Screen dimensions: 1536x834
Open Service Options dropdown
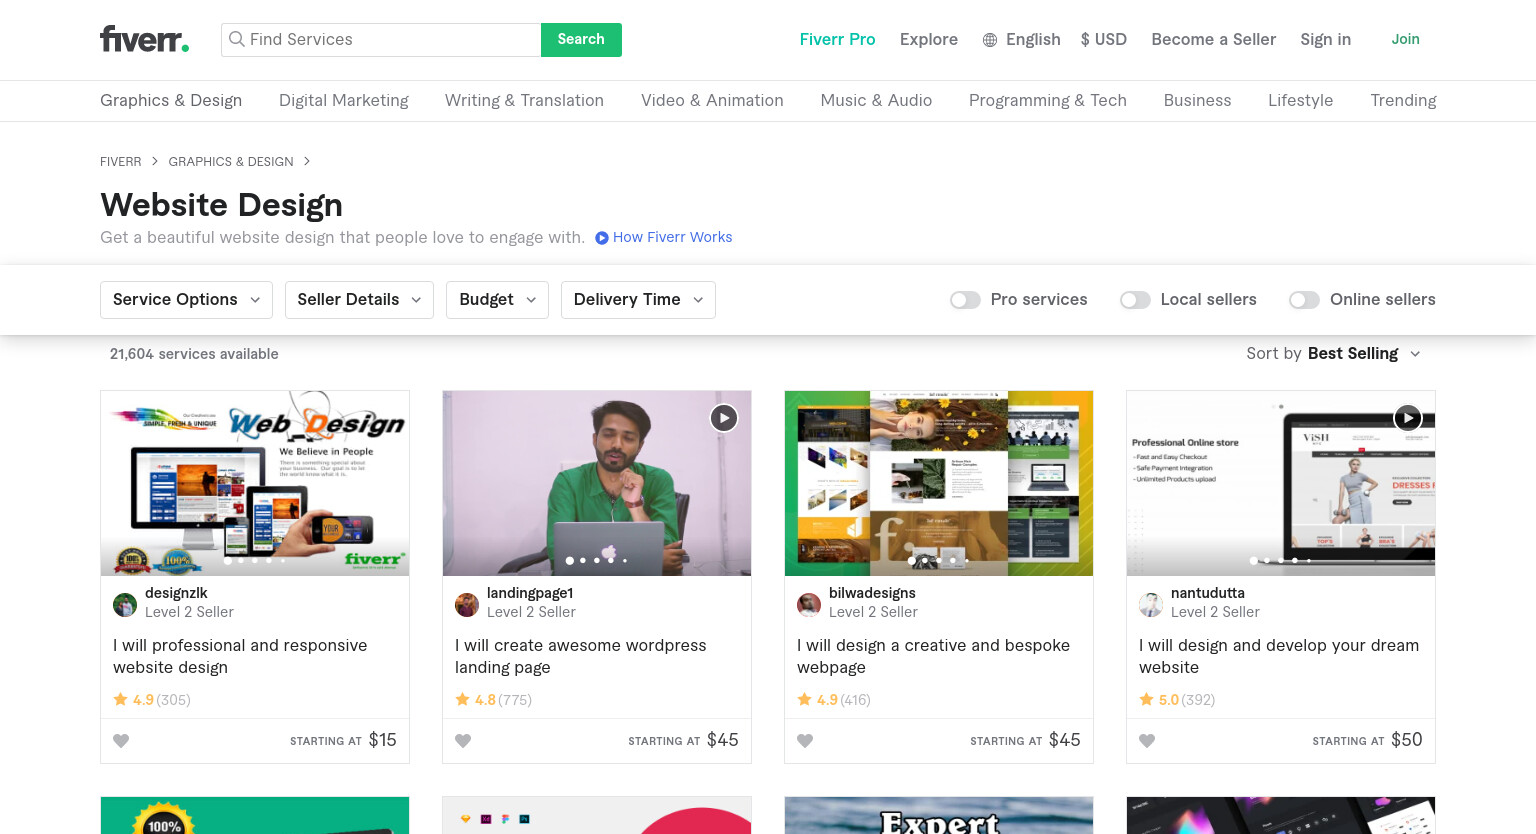point(186,300)
